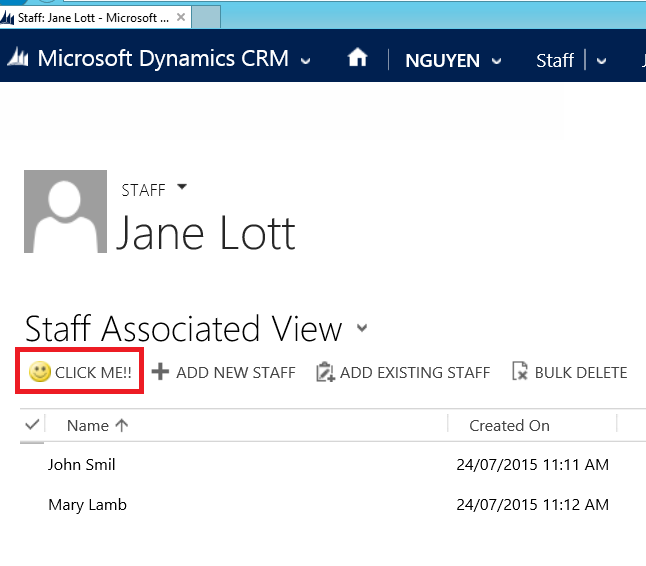Click the smiley face CLICK ME!! icon
Image resolution: width=646 pixels, height=566 pixels.
pyautogui.click(x=40, y=373)
